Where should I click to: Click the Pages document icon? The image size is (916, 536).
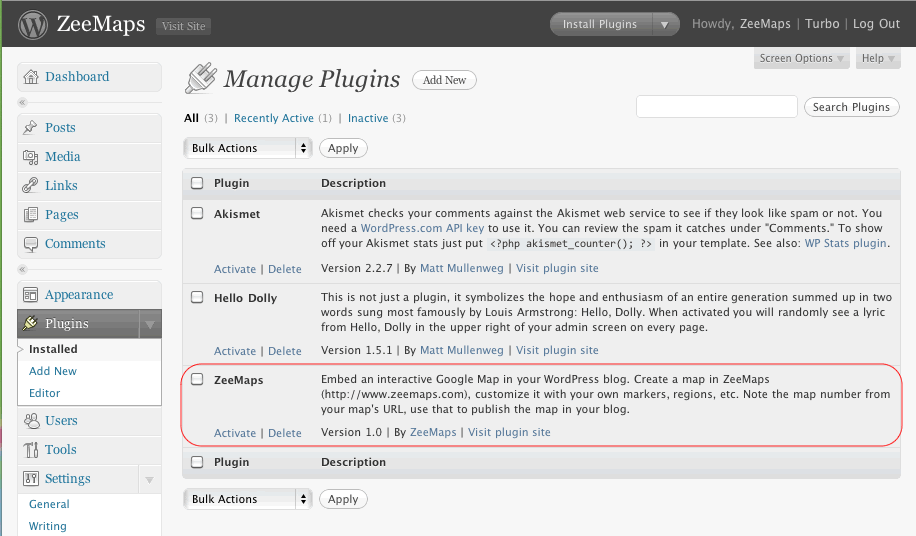click(30, 214)
